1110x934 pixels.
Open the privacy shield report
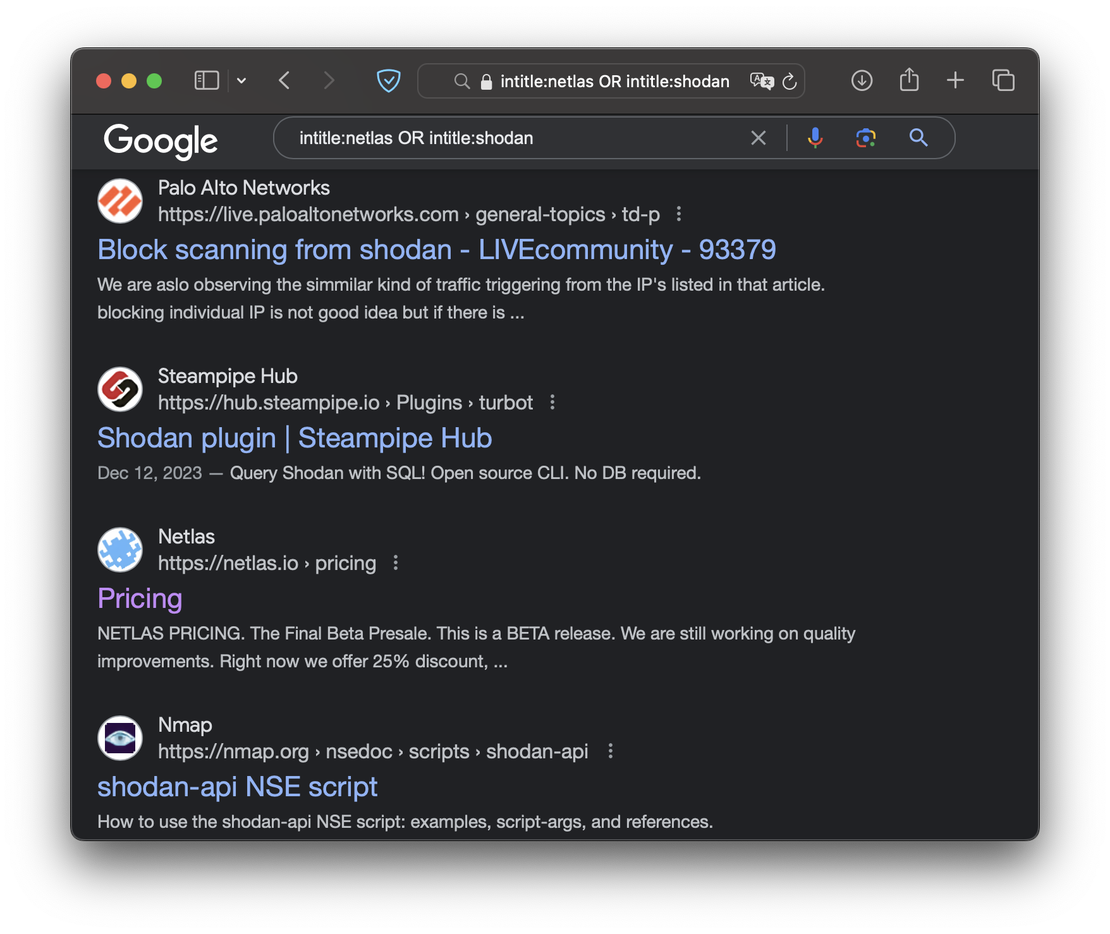click(388, 81)
